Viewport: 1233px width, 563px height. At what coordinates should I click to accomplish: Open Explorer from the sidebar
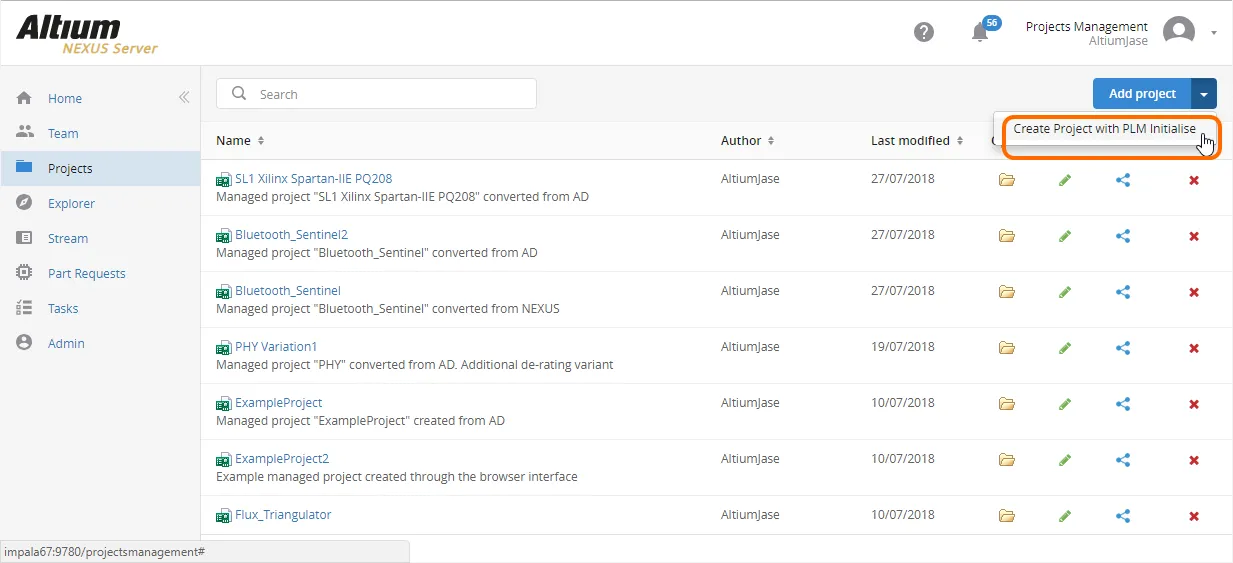coord(71,203)
